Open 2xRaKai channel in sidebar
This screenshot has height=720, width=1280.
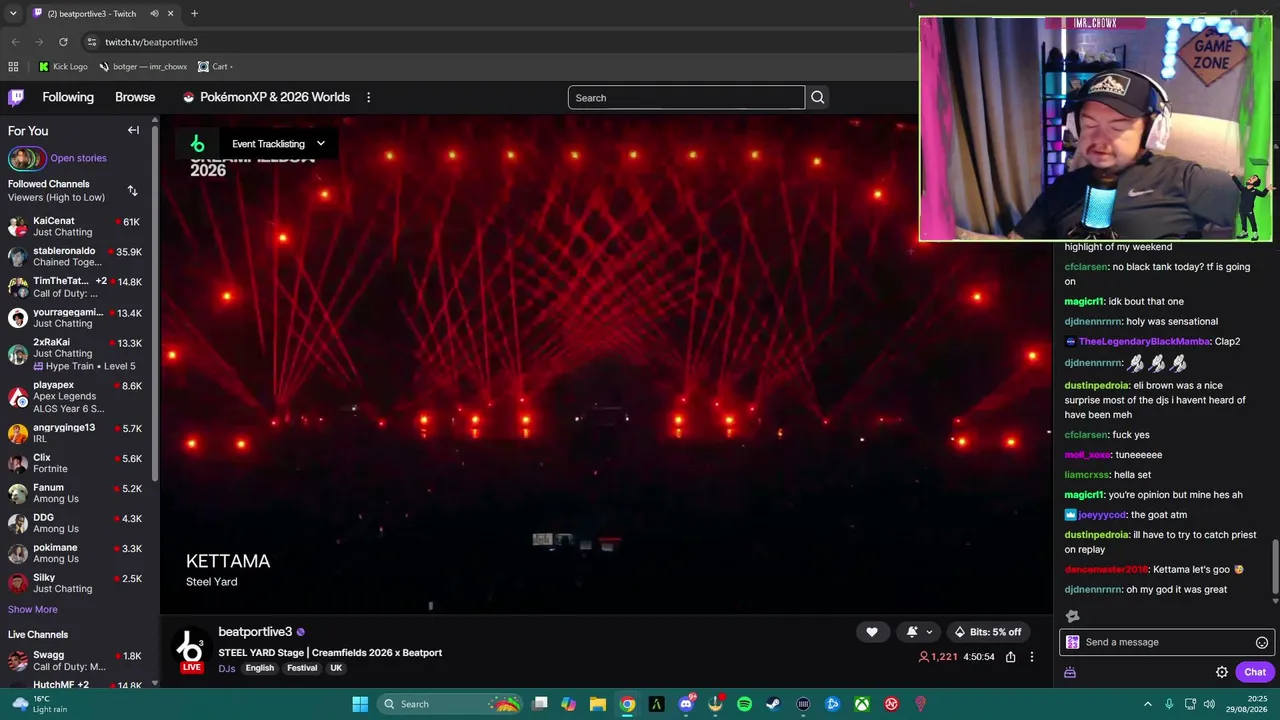coord(78,353)
